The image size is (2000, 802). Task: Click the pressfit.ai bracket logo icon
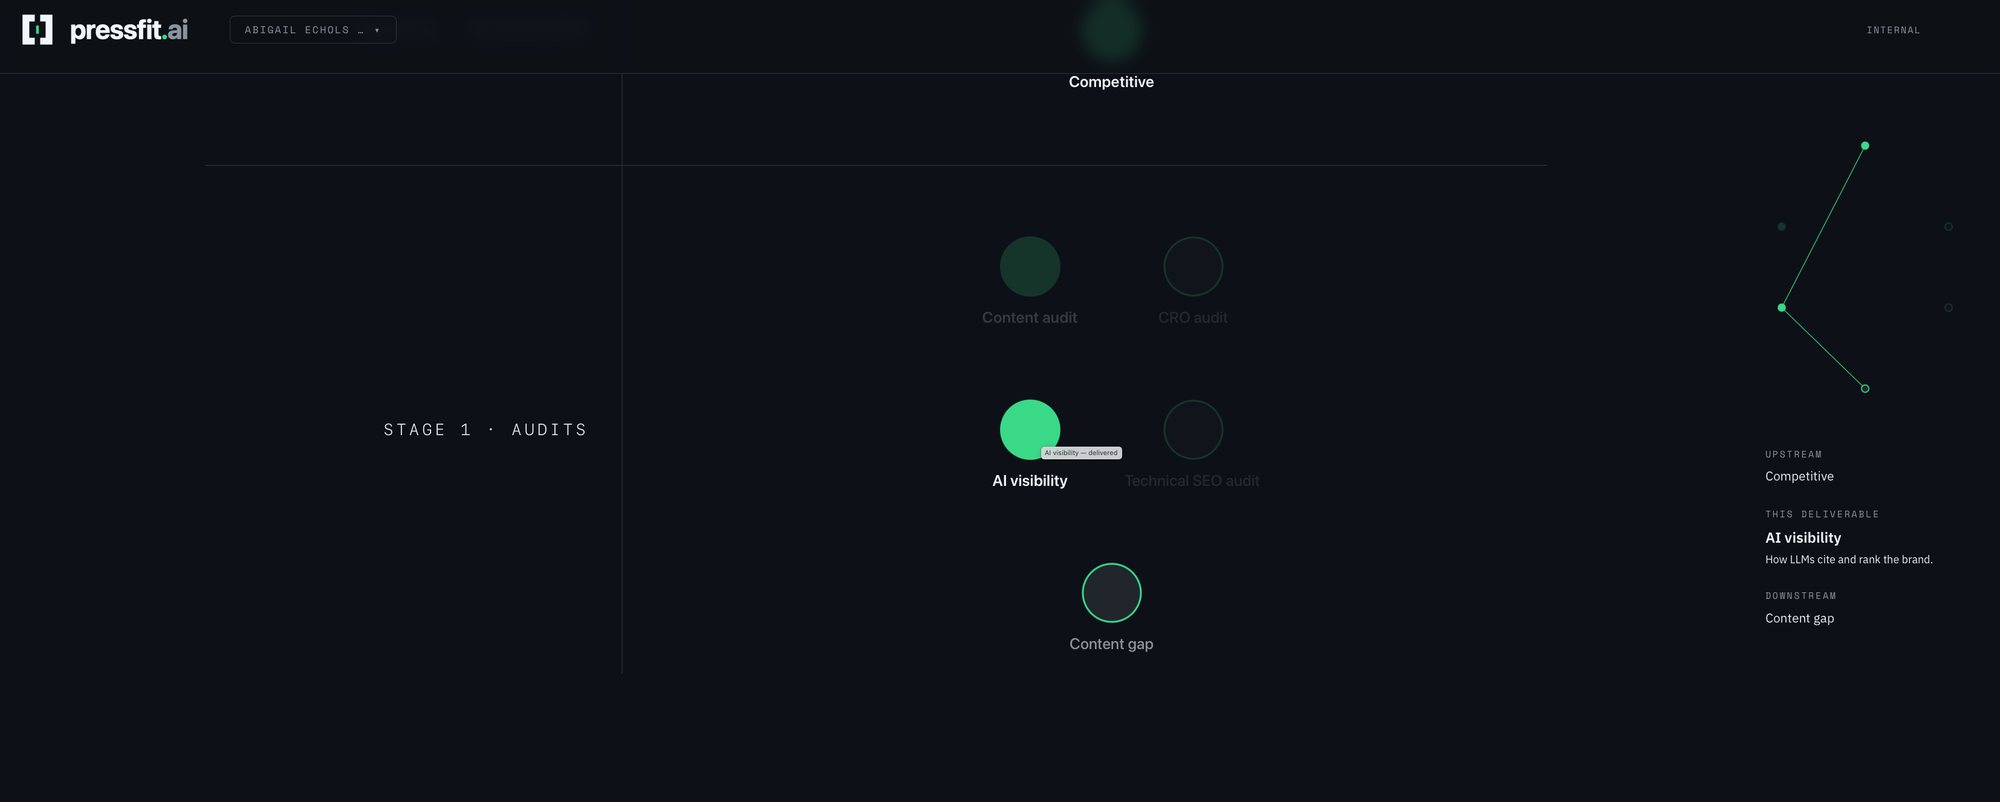(x=37, y=30)
